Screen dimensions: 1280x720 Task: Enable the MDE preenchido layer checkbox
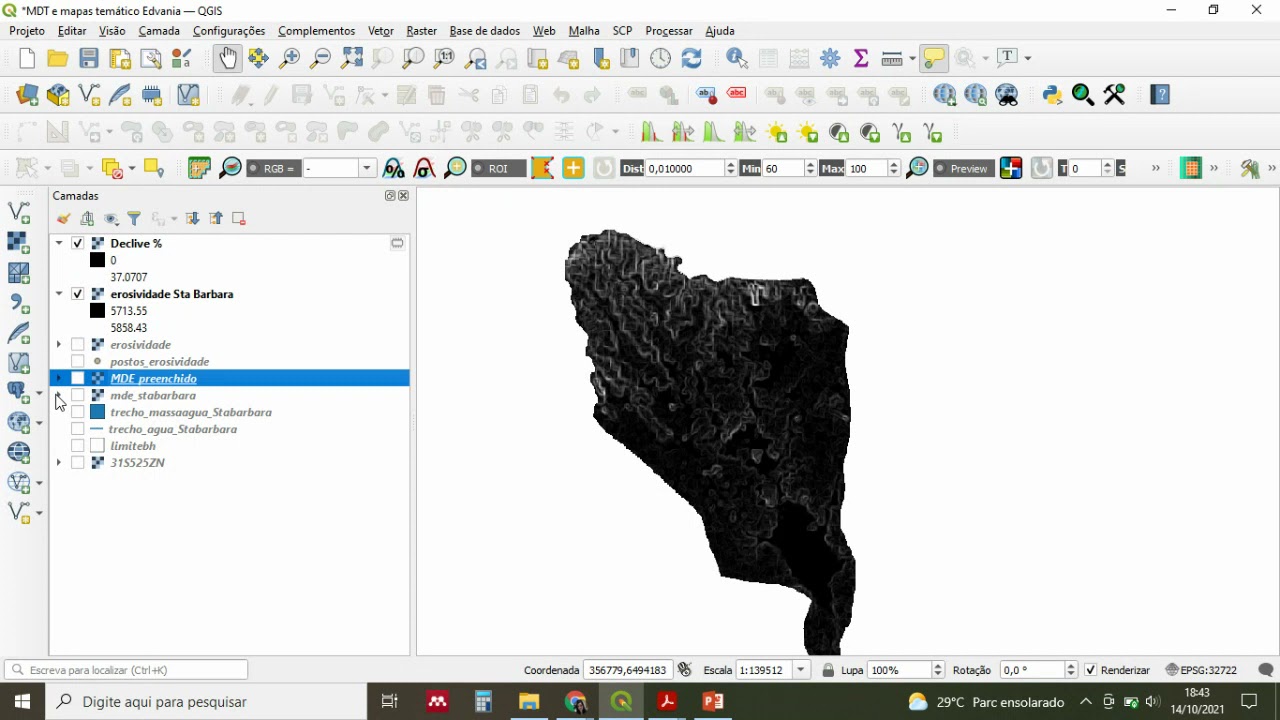click(78, 379)
